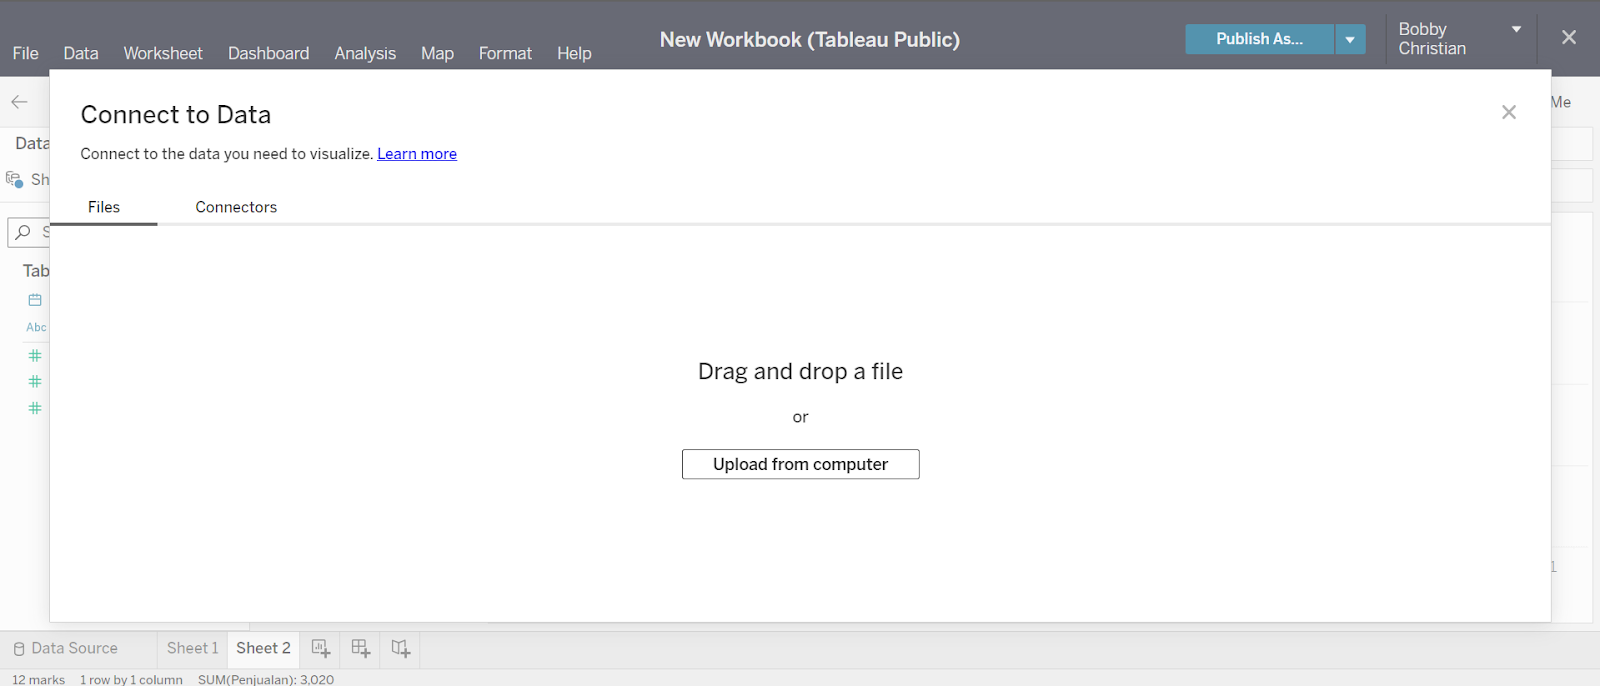Open the File menu

point(25,53)
